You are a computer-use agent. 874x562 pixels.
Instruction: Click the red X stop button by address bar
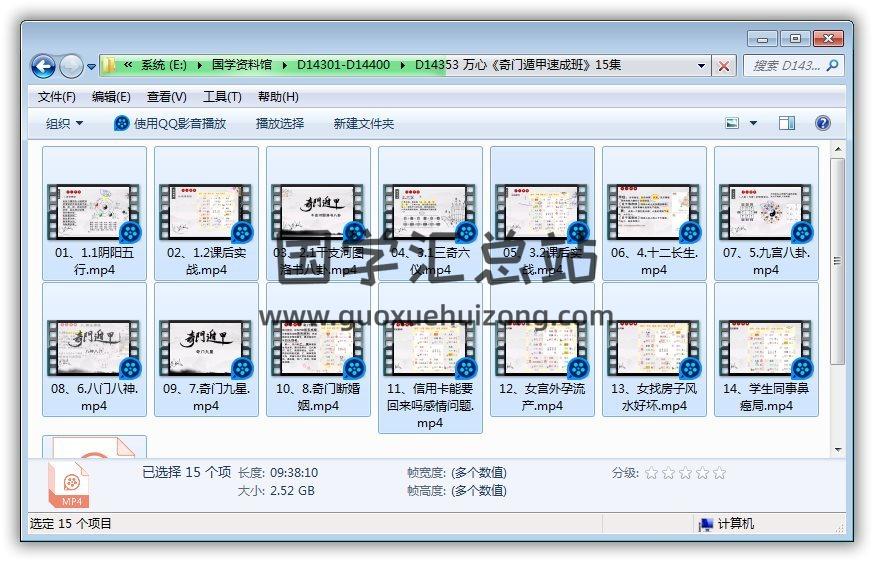725,66
